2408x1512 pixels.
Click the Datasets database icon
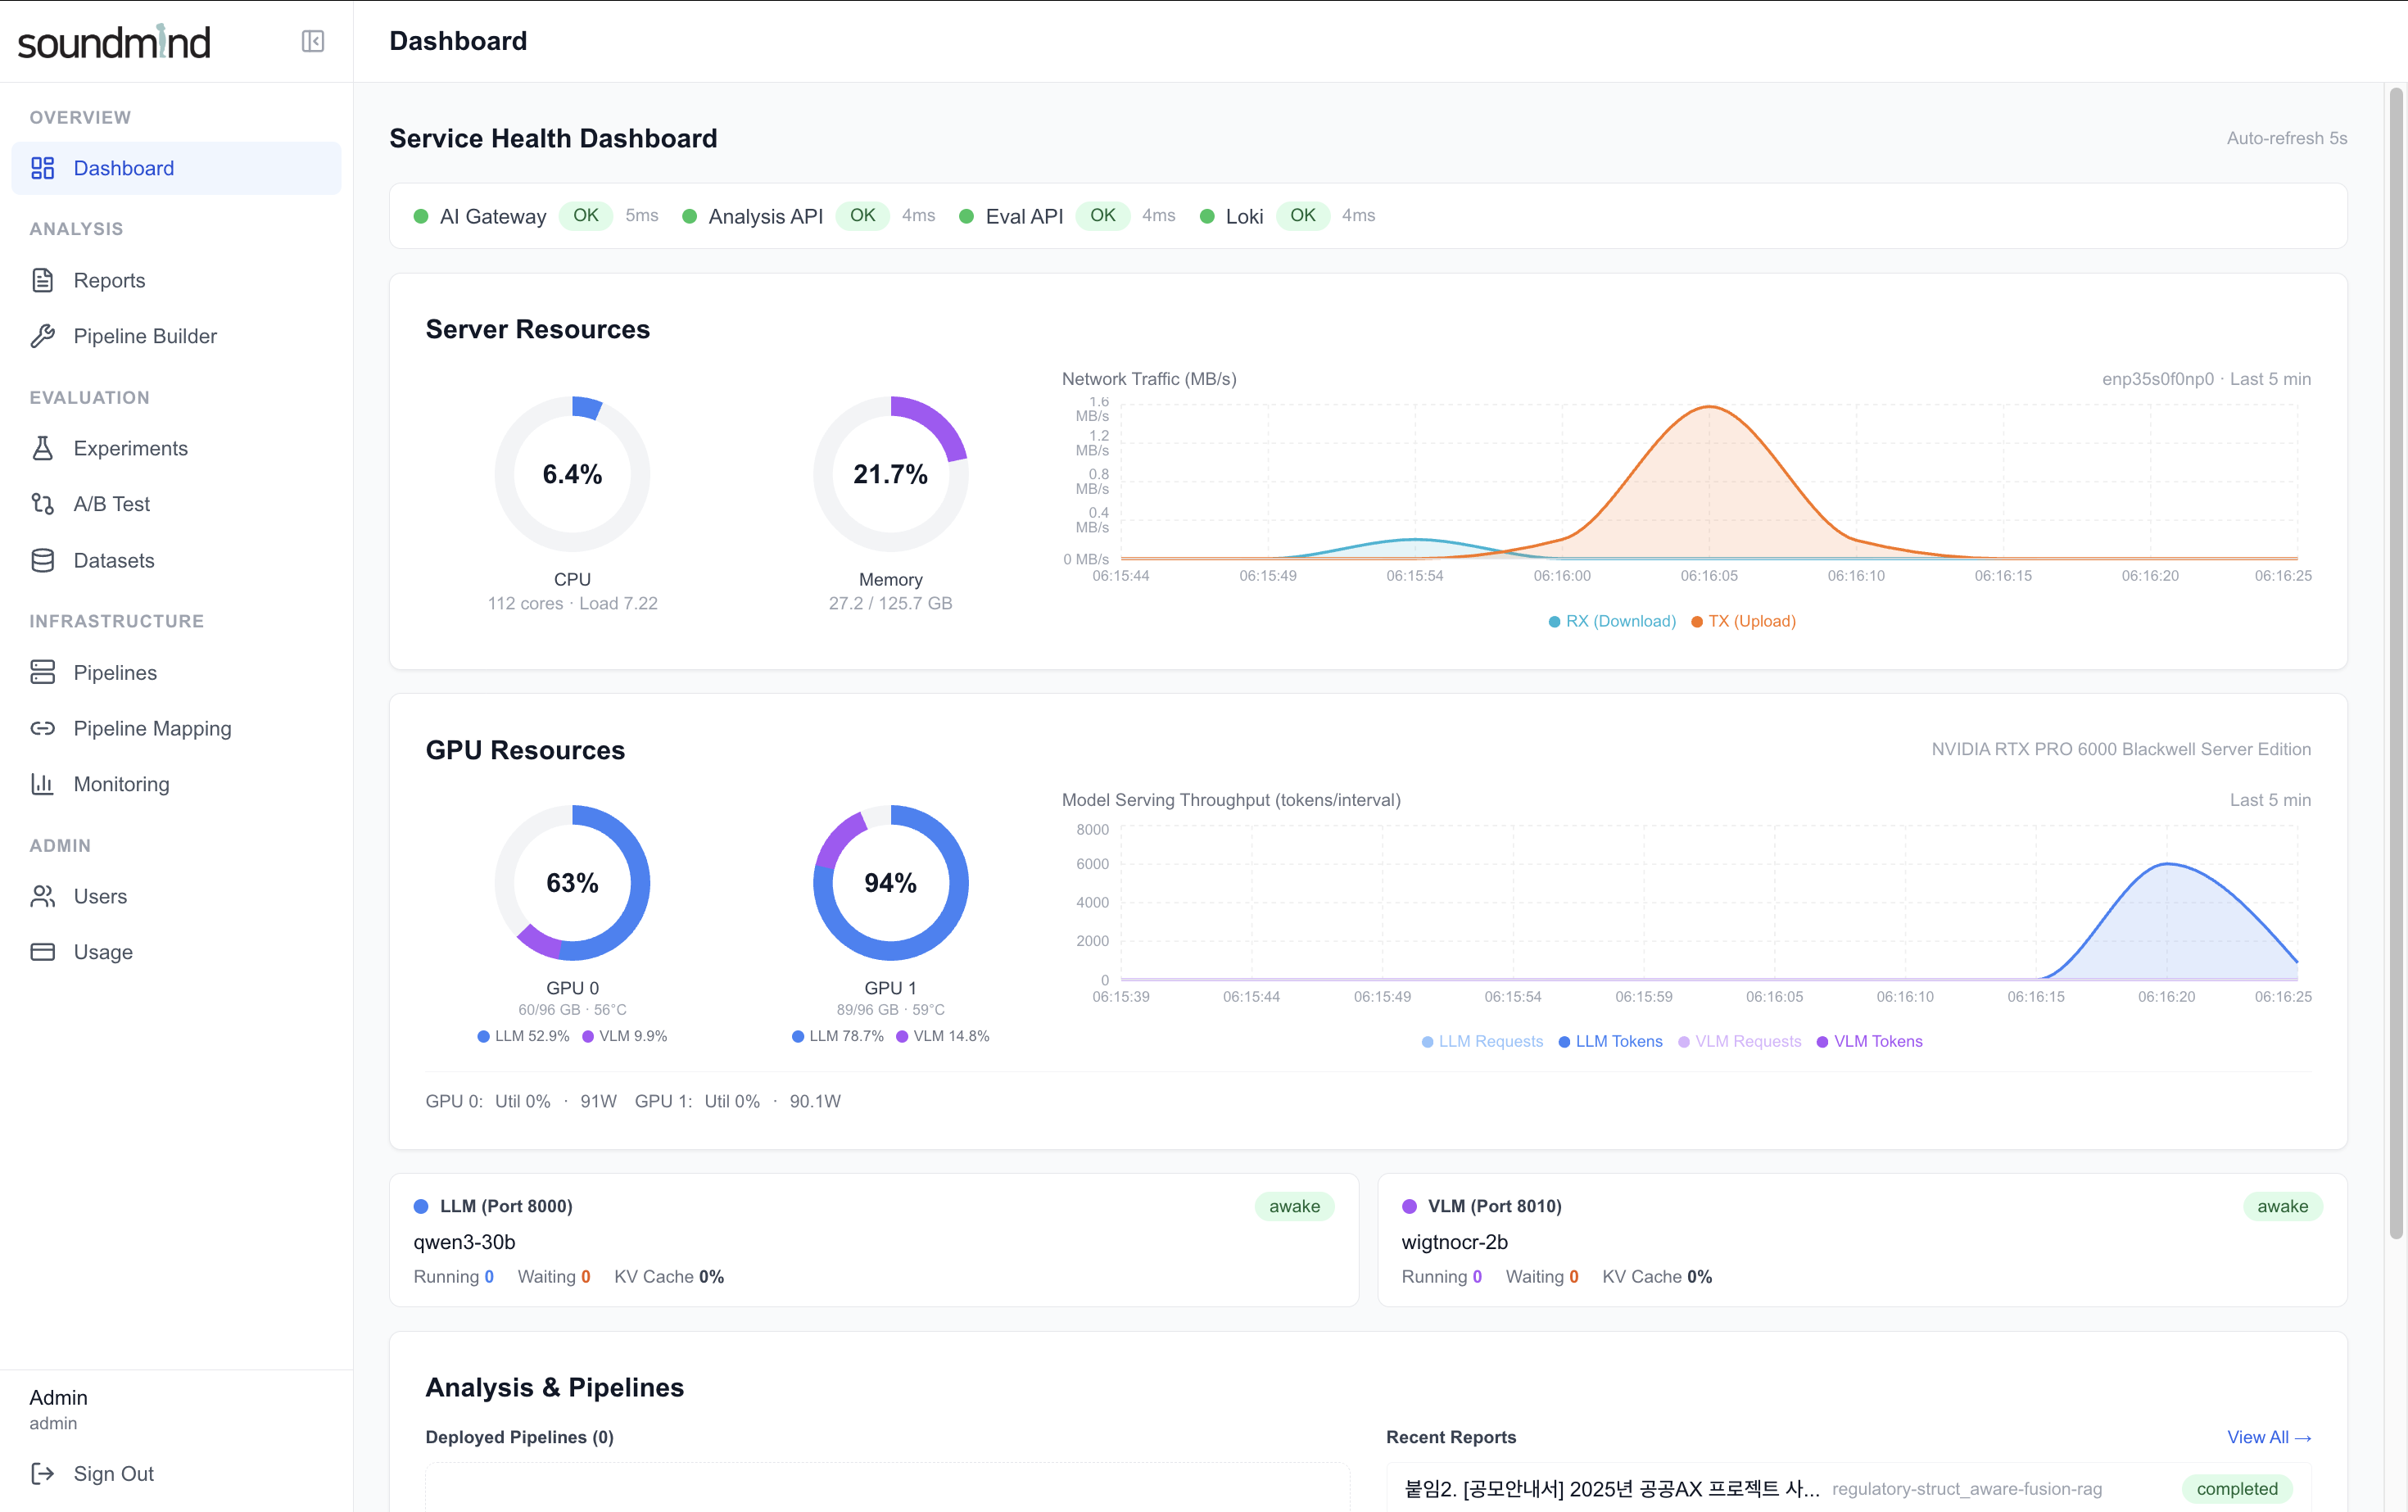[43, 560]
